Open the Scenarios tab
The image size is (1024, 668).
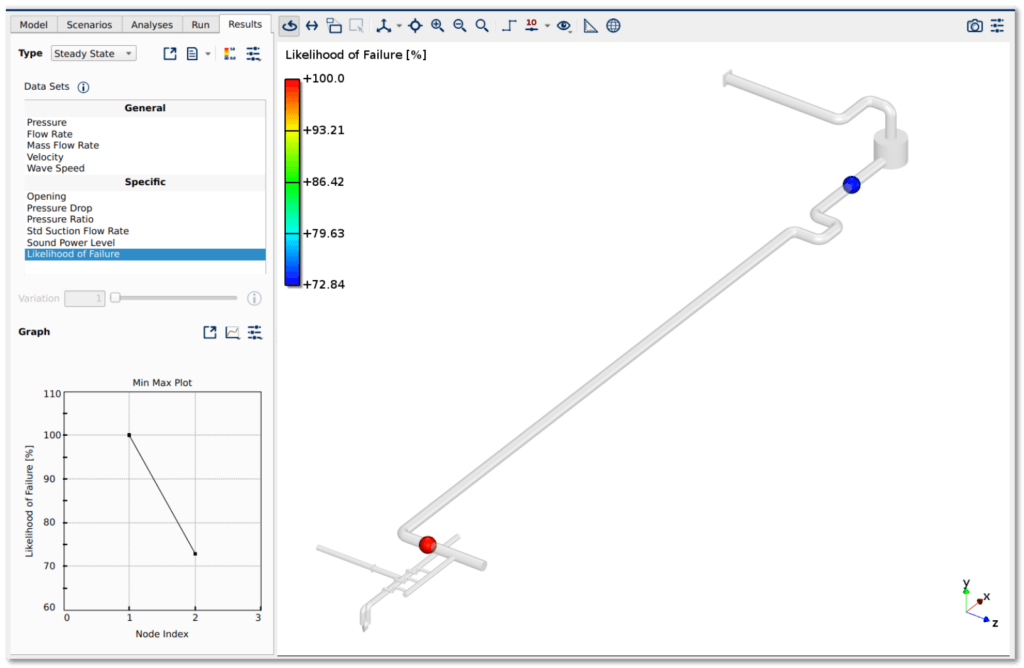tap(89, 25)
